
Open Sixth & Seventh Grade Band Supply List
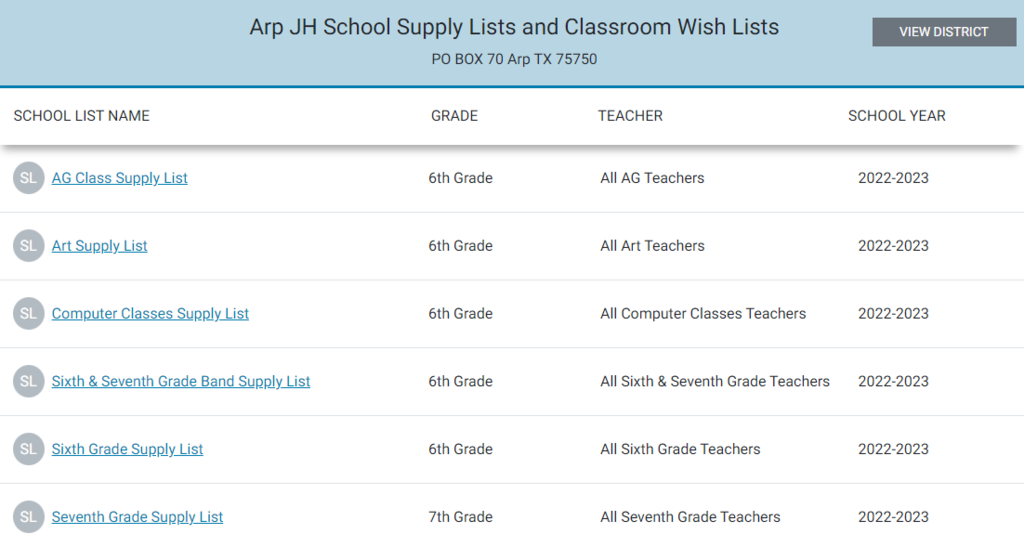(181, 381)
